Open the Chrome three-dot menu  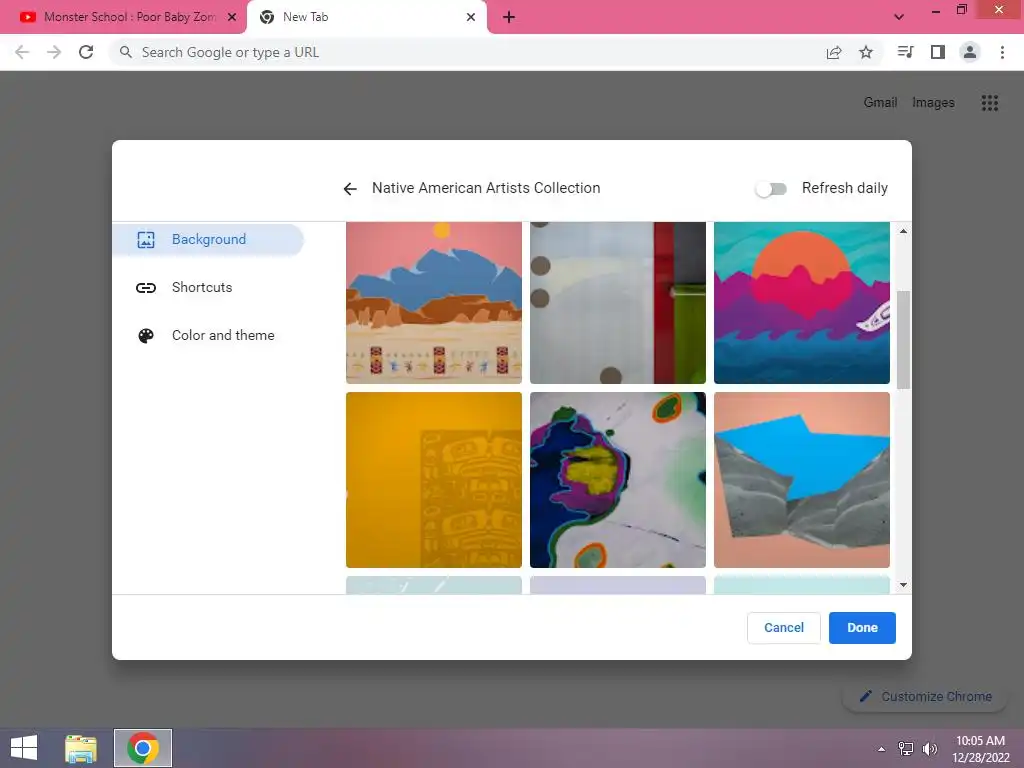coord(1002,52)
